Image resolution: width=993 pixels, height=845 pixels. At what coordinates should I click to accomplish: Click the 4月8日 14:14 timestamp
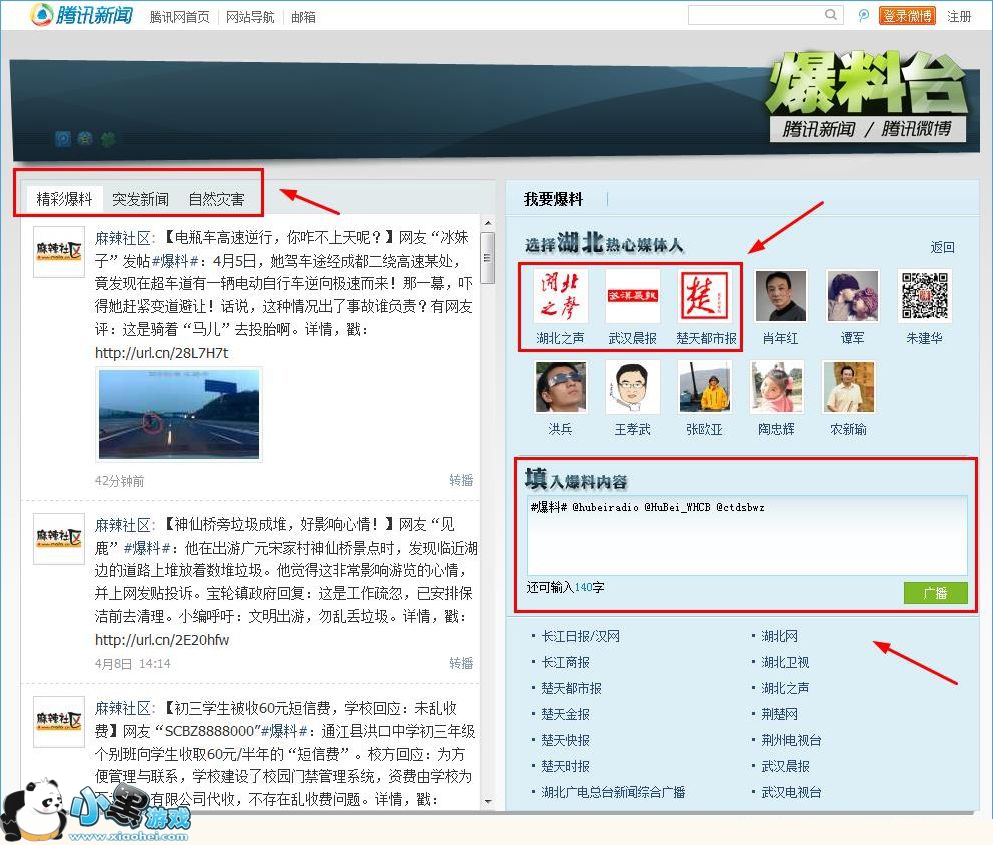132,663
